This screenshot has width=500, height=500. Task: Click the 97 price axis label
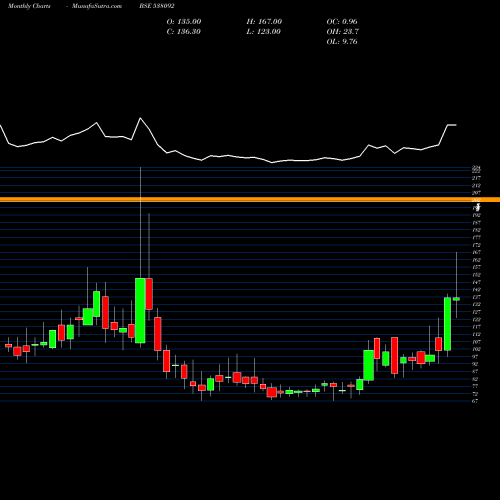point(475,357)
